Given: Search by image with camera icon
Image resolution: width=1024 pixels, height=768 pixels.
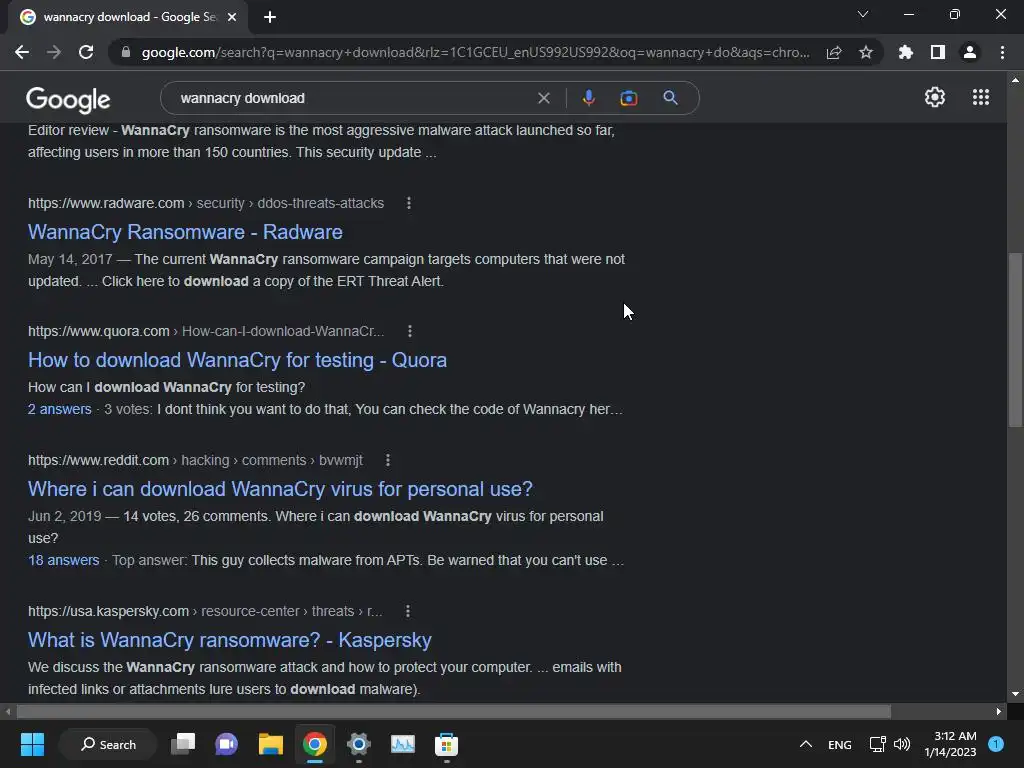Looking at the screenshot, I should click(628, 98).
